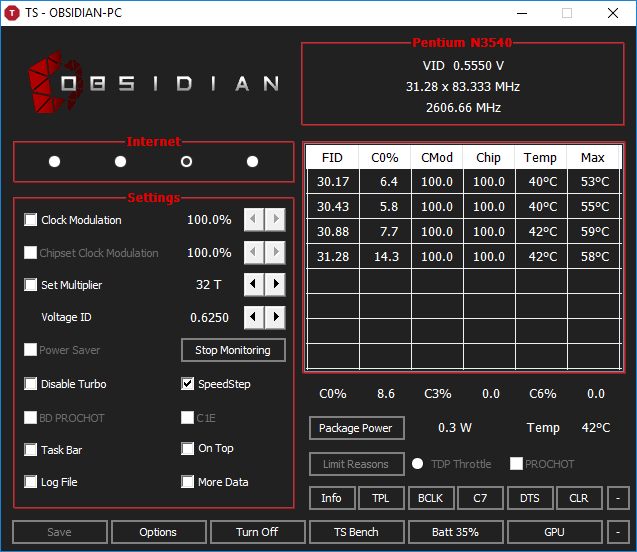The height and width of the screenshot is (552, 637).
Task: Enable the Clock Modulation checkbox
Action: [31, 220]
